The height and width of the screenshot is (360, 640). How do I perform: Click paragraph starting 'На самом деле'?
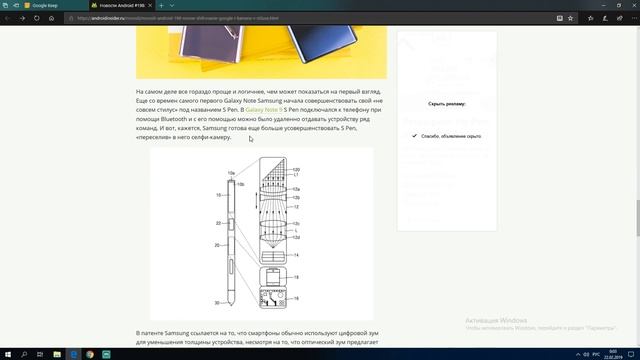pyautogui.click(x=260, y=114)
